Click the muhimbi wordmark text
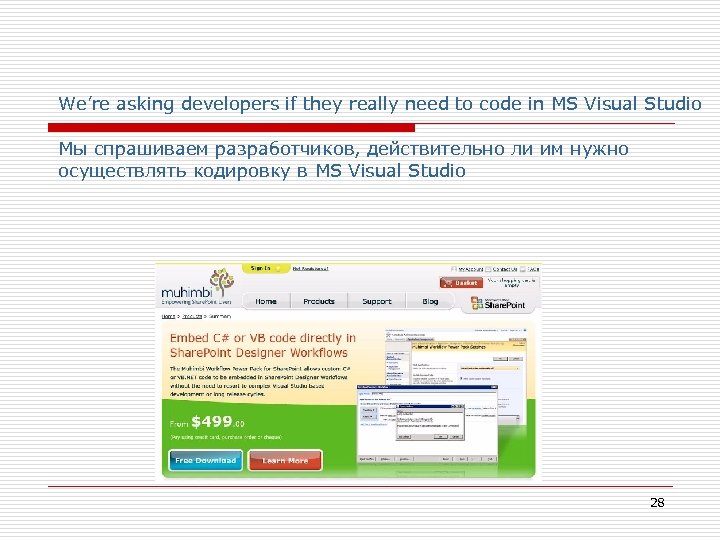Image resolution: width=720 pixels, height=540 pixels. 187,292
